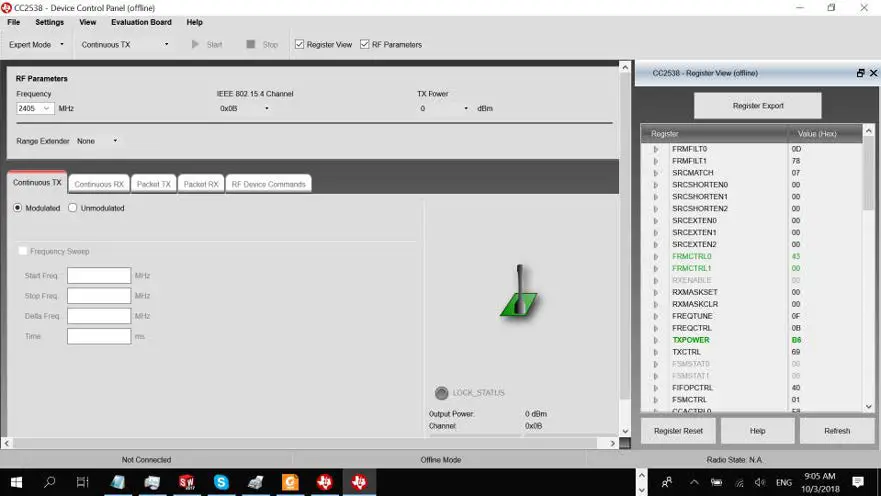Enable the Frequency Sweep checkbox
Image resolution: width=881 pixels, height=496 pixels.
point(22,251)
